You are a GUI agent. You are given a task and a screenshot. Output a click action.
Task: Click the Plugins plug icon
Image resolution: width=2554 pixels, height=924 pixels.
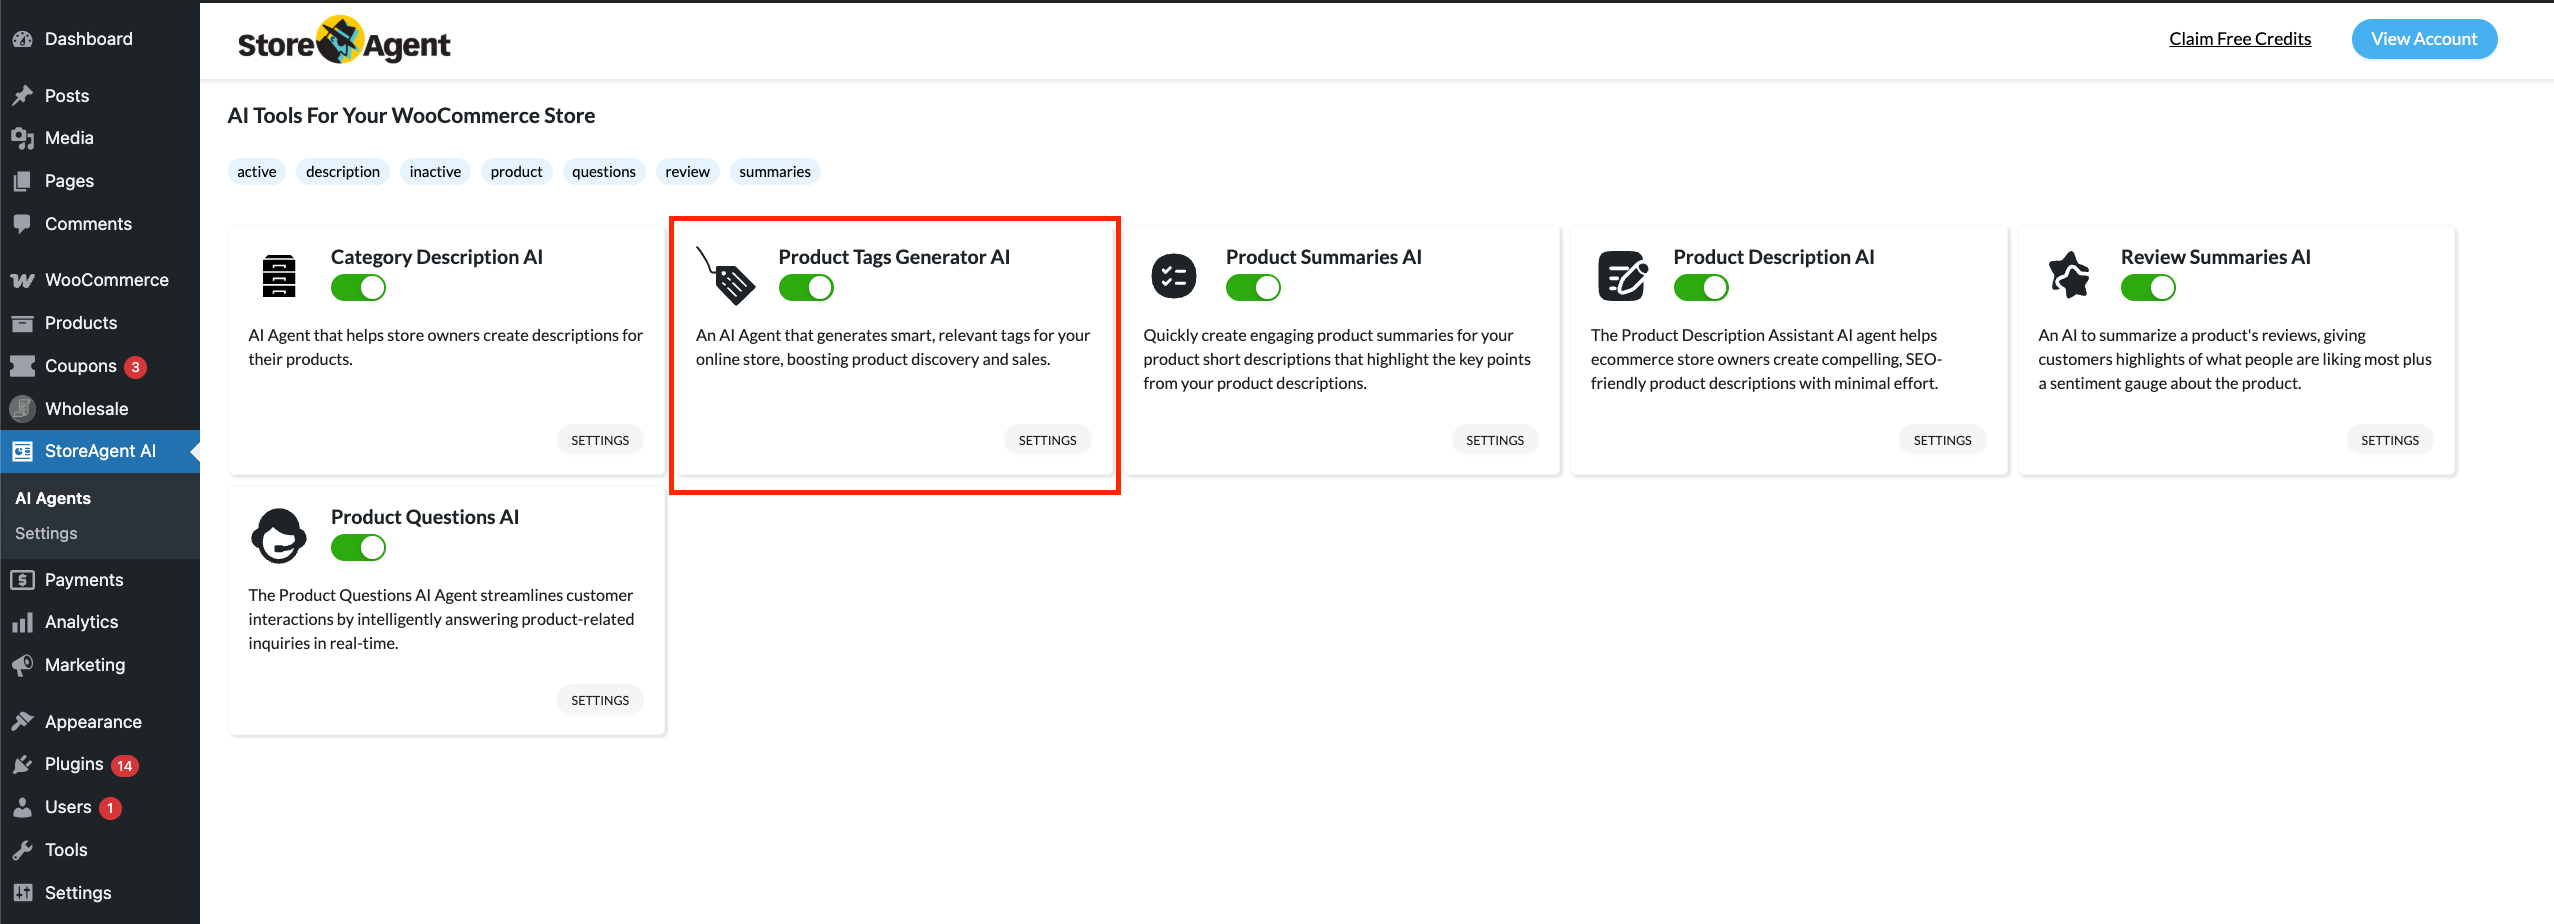pos(22,764)
